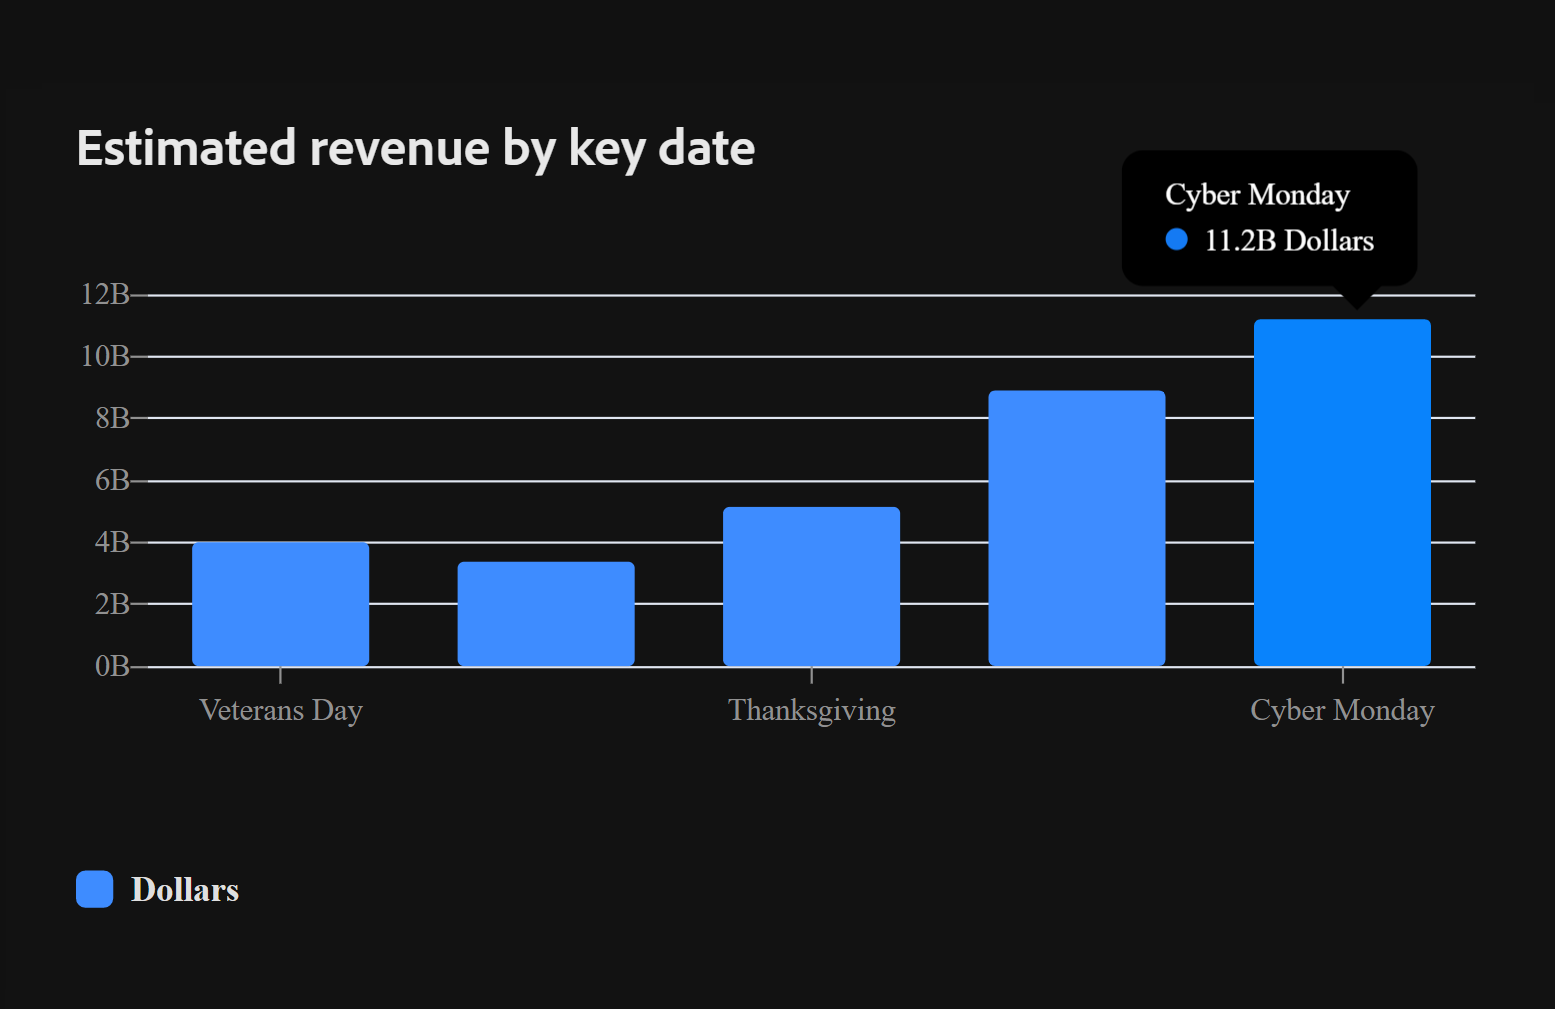Toggle the Dollars legend swatch
This screenshot has height=1009, width=1555.
point(95,889)
